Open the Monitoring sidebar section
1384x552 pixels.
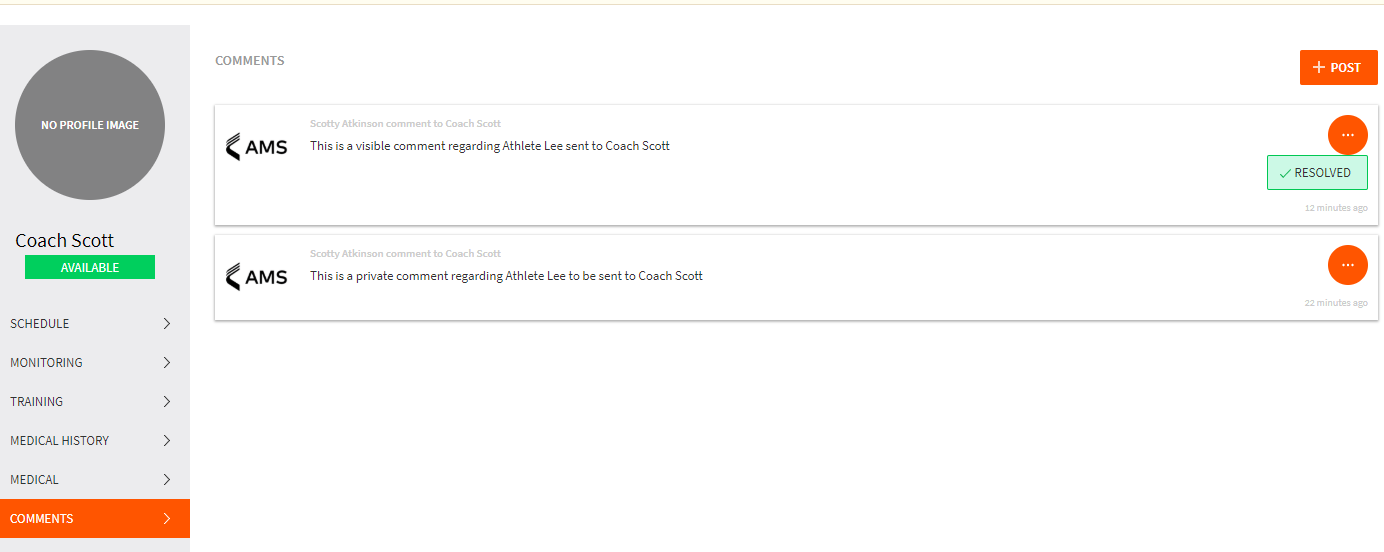pyautogui.click(x=95, y=362)
